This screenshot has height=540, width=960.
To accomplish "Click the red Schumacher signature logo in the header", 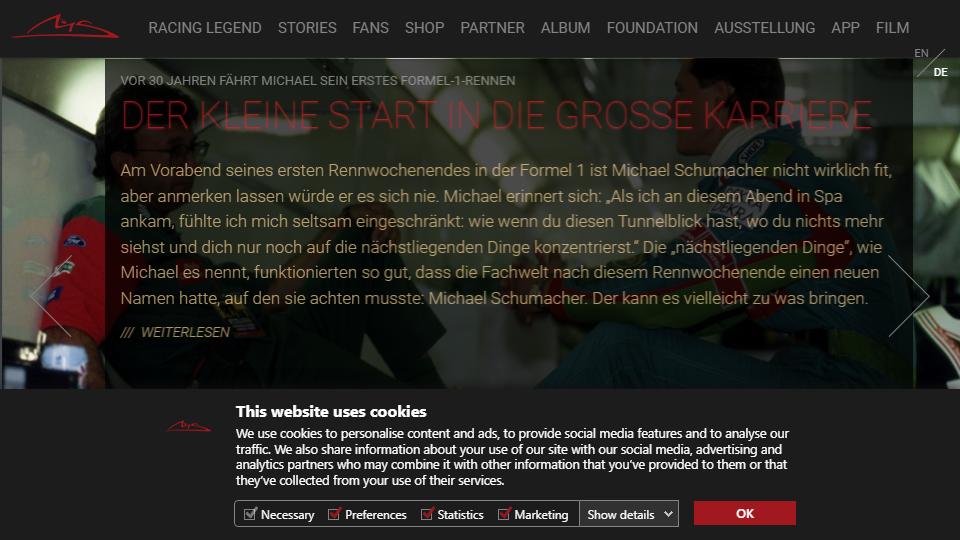I will coord(66,27).
